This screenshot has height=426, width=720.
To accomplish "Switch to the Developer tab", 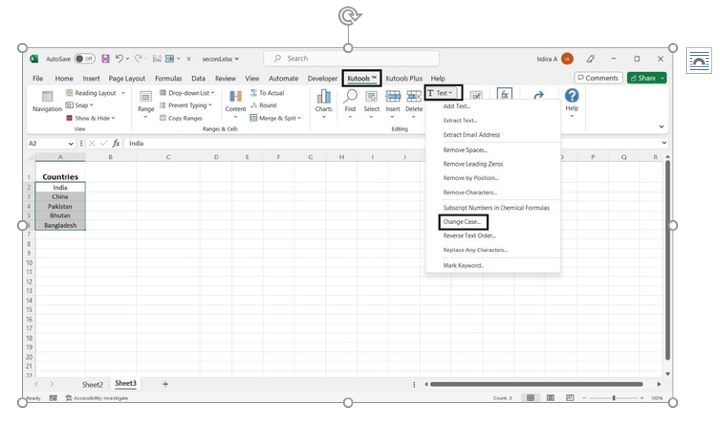I will pyautogui.click(x=322, y=78).
